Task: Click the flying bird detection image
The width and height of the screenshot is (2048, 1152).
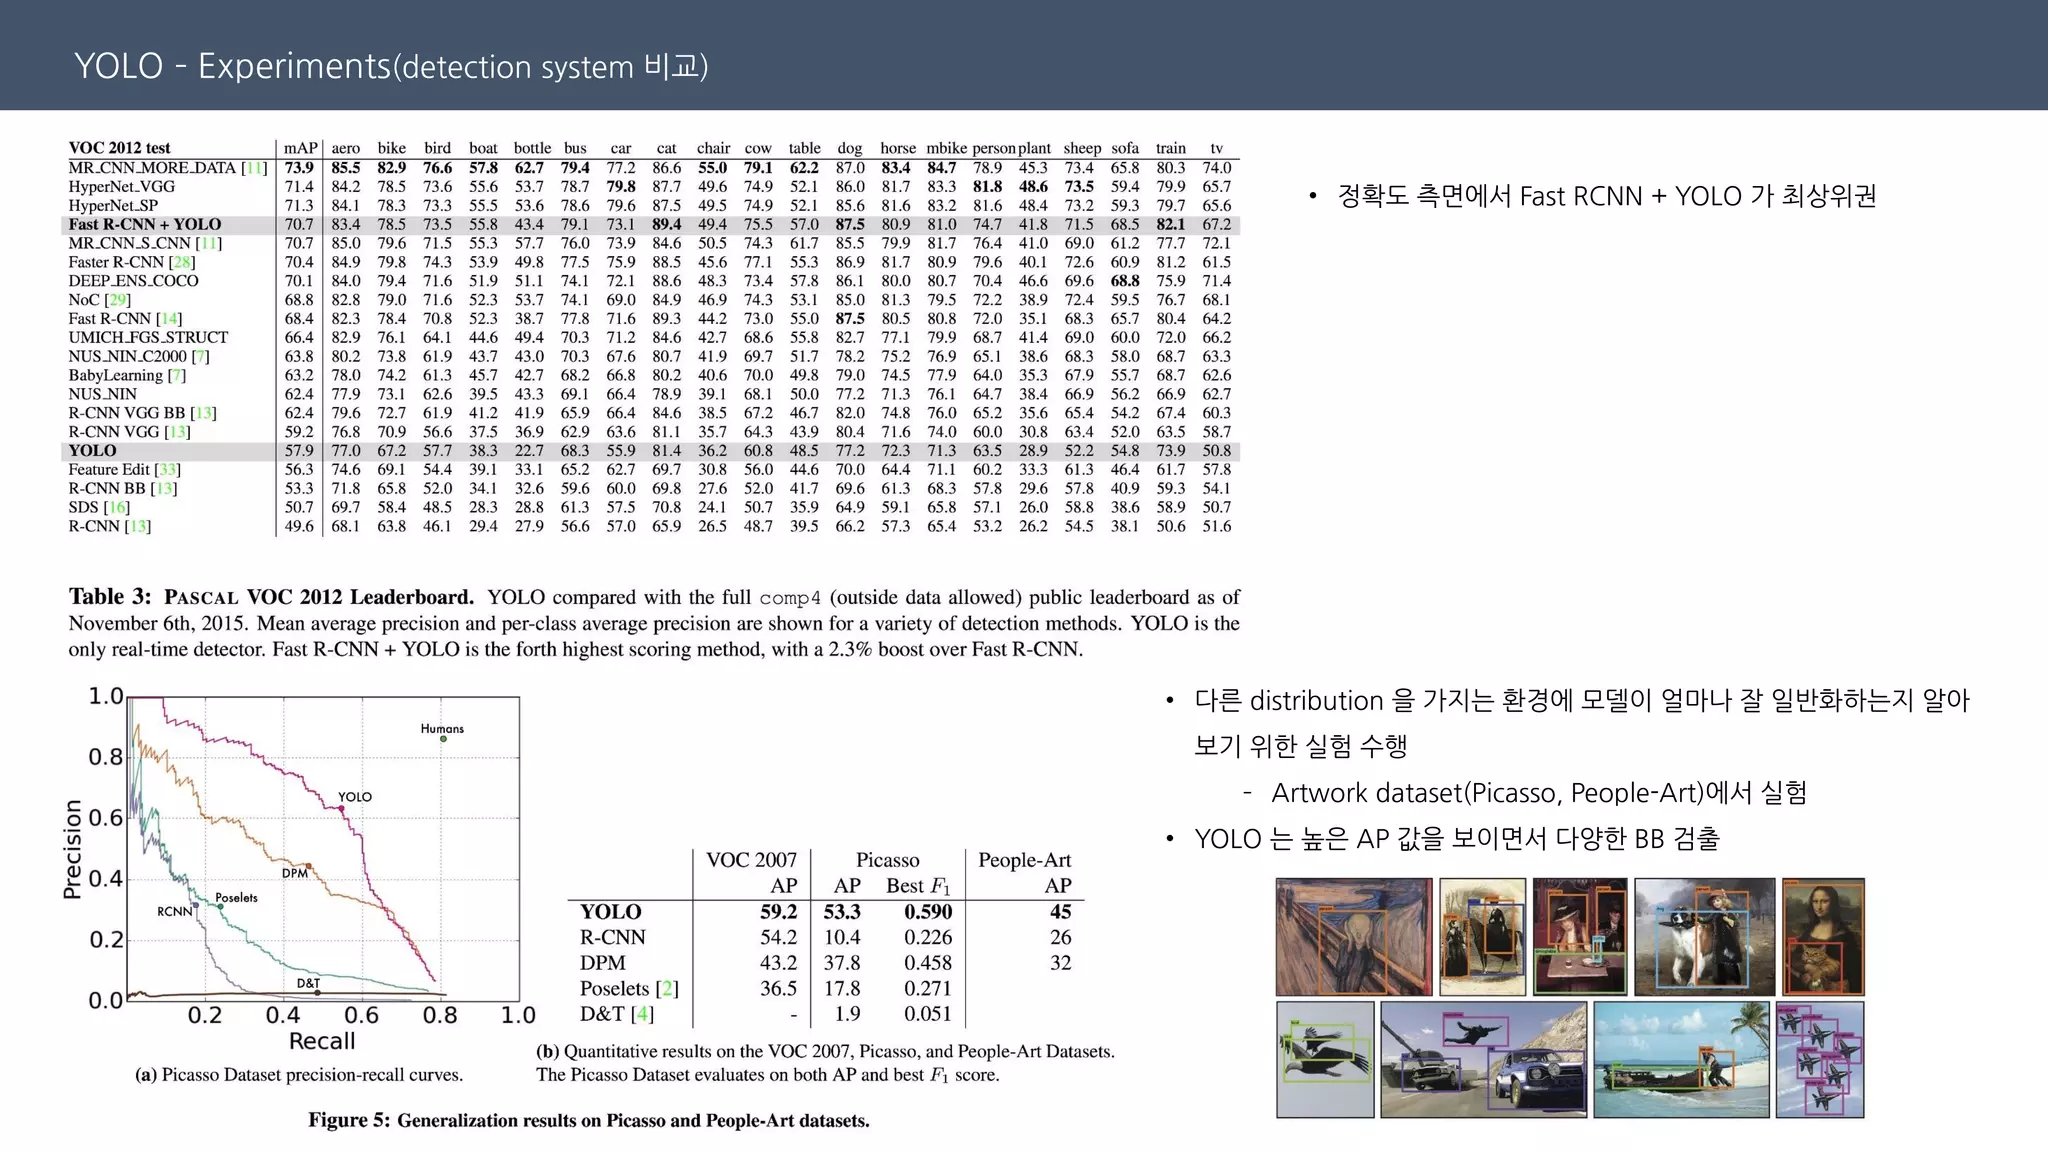Action: click(1325, 1060)
